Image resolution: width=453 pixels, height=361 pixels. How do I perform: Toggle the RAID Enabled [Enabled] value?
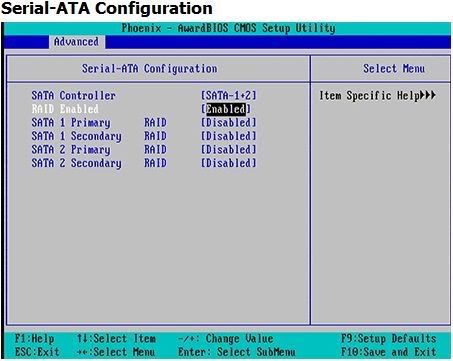[226, 109]
